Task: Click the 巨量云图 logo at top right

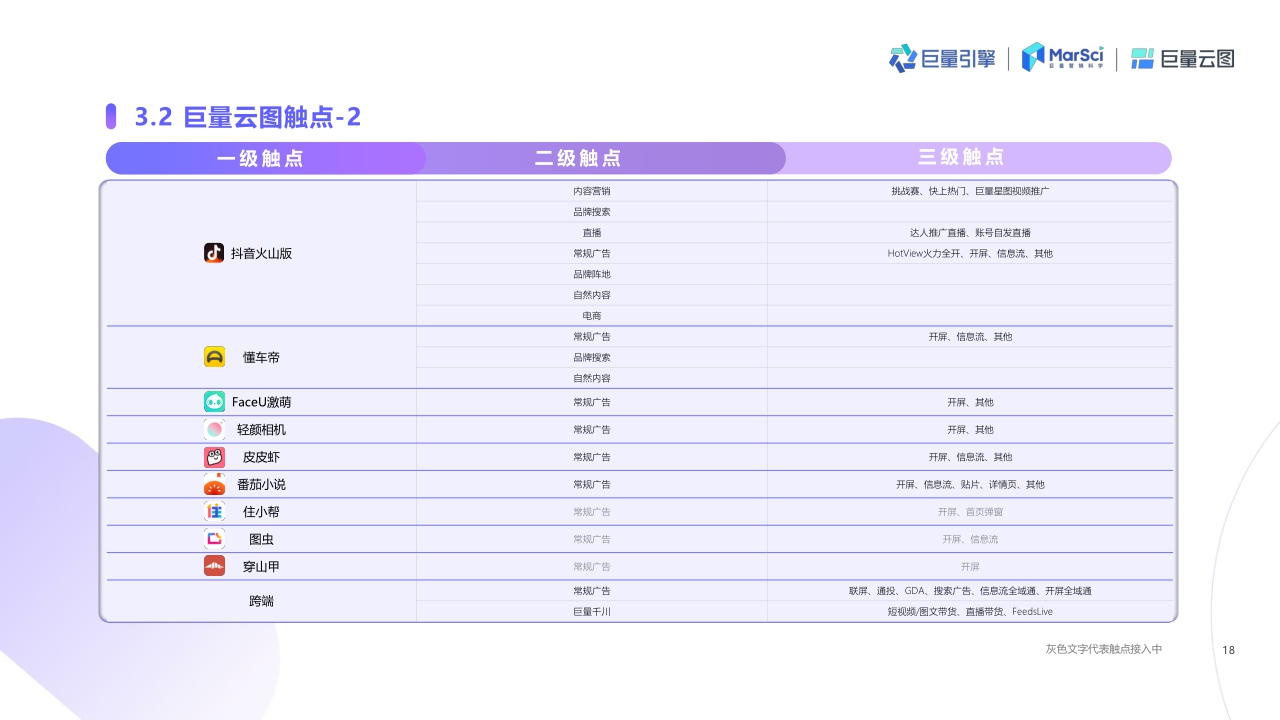Action: coord(1181,58)
